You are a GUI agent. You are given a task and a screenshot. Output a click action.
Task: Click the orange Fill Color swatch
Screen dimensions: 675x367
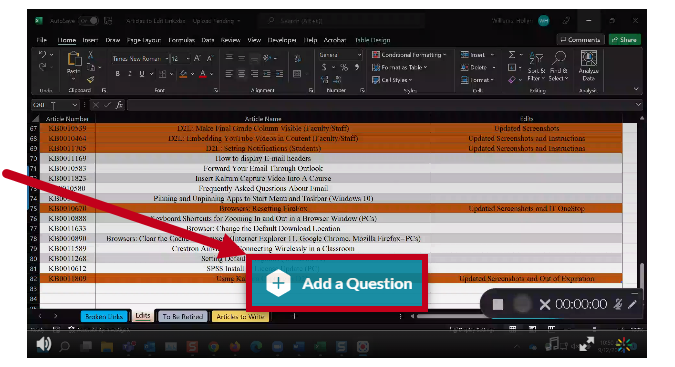183,74
